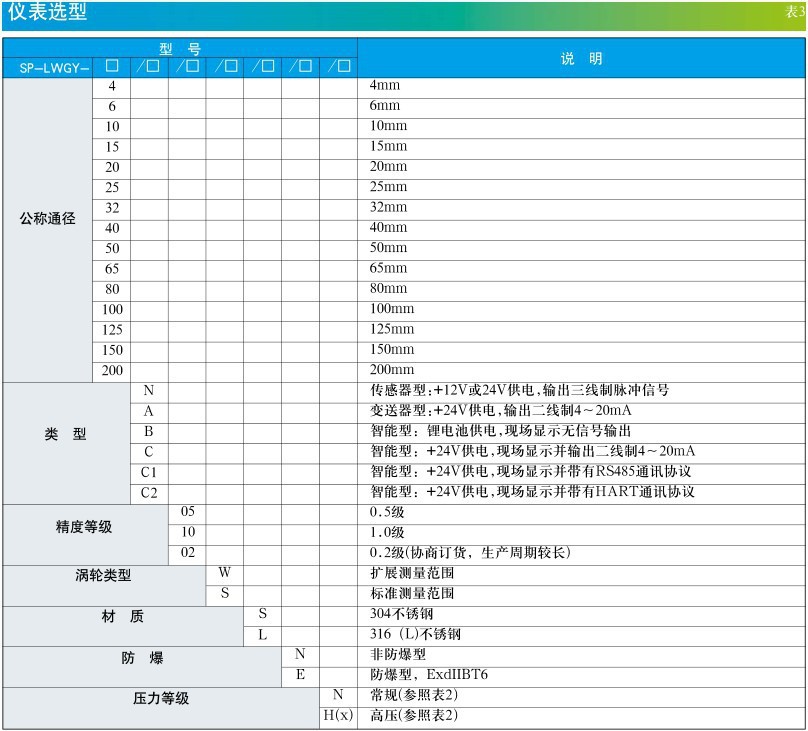The image size is (808, 731).
Task: Select the H(x) pressure code cell
Action: tap(338, 716)
